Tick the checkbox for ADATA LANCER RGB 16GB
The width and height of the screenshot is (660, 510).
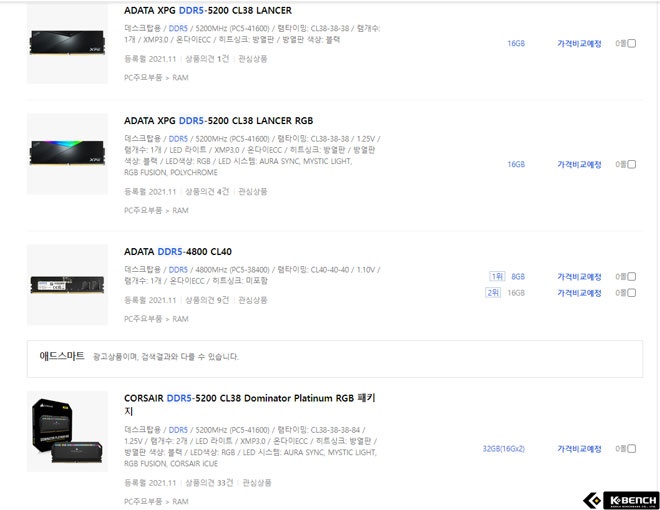(x=631, y=165)
